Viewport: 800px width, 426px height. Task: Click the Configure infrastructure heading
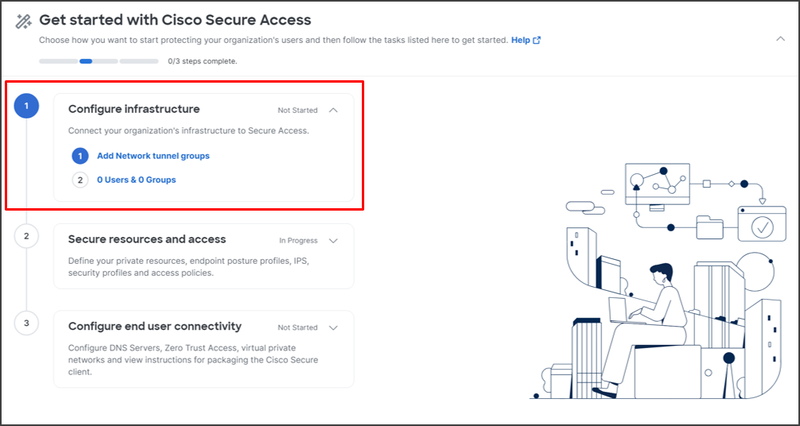(x=134, y=109)
